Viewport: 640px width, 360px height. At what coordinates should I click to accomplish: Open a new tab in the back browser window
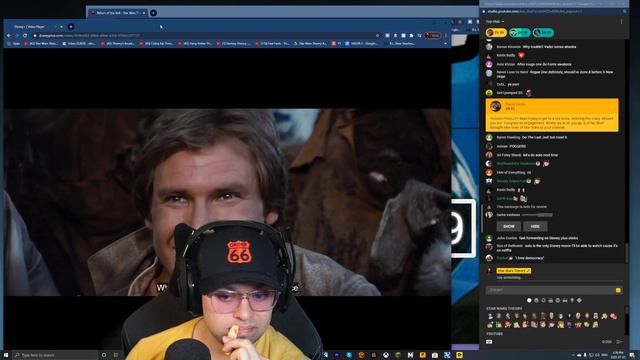153,13
